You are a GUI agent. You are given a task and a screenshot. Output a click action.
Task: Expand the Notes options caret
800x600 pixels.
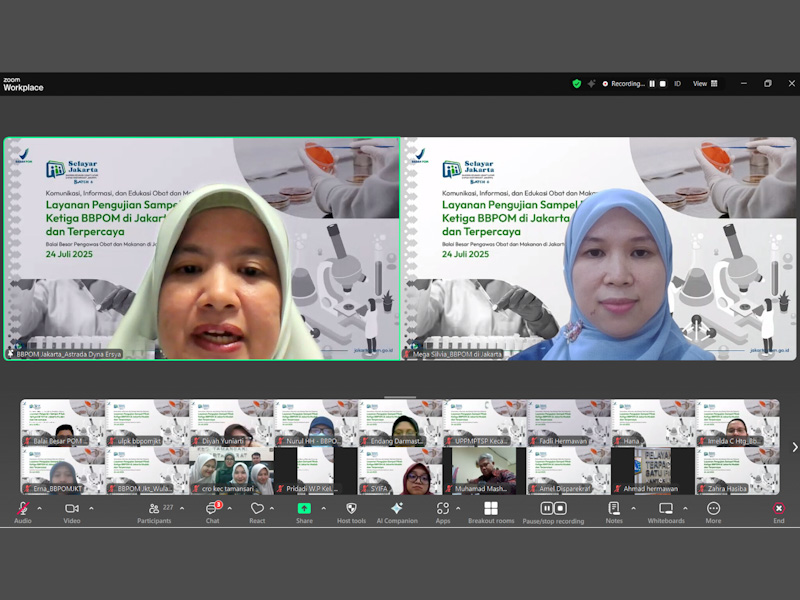633,508
